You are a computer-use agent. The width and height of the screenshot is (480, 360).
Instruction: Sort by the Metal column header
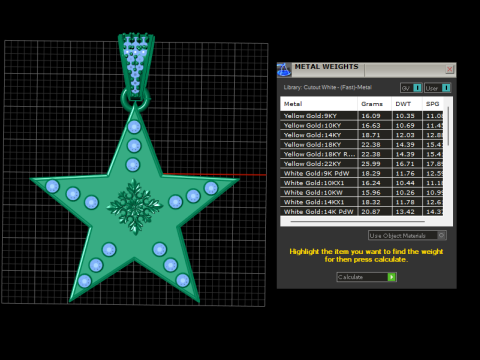(319, 104)
